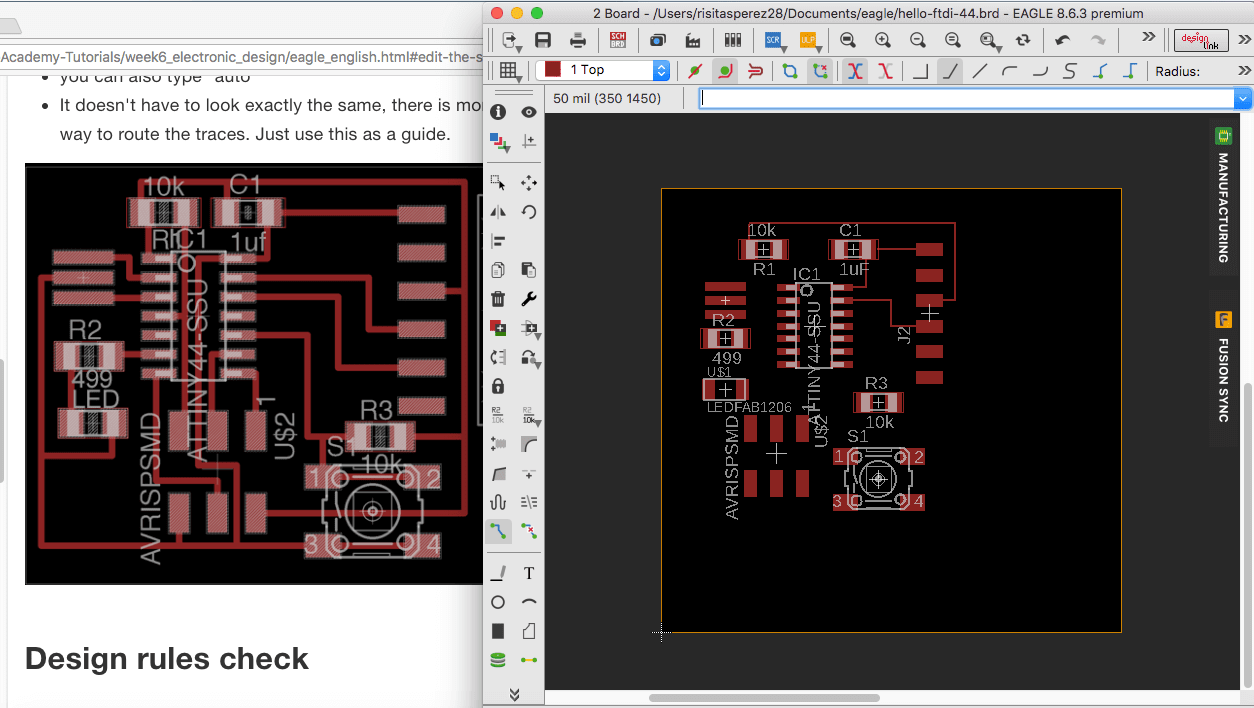
Task: Select the right-angle wire bend style
Action: click(x=920, y=71)
